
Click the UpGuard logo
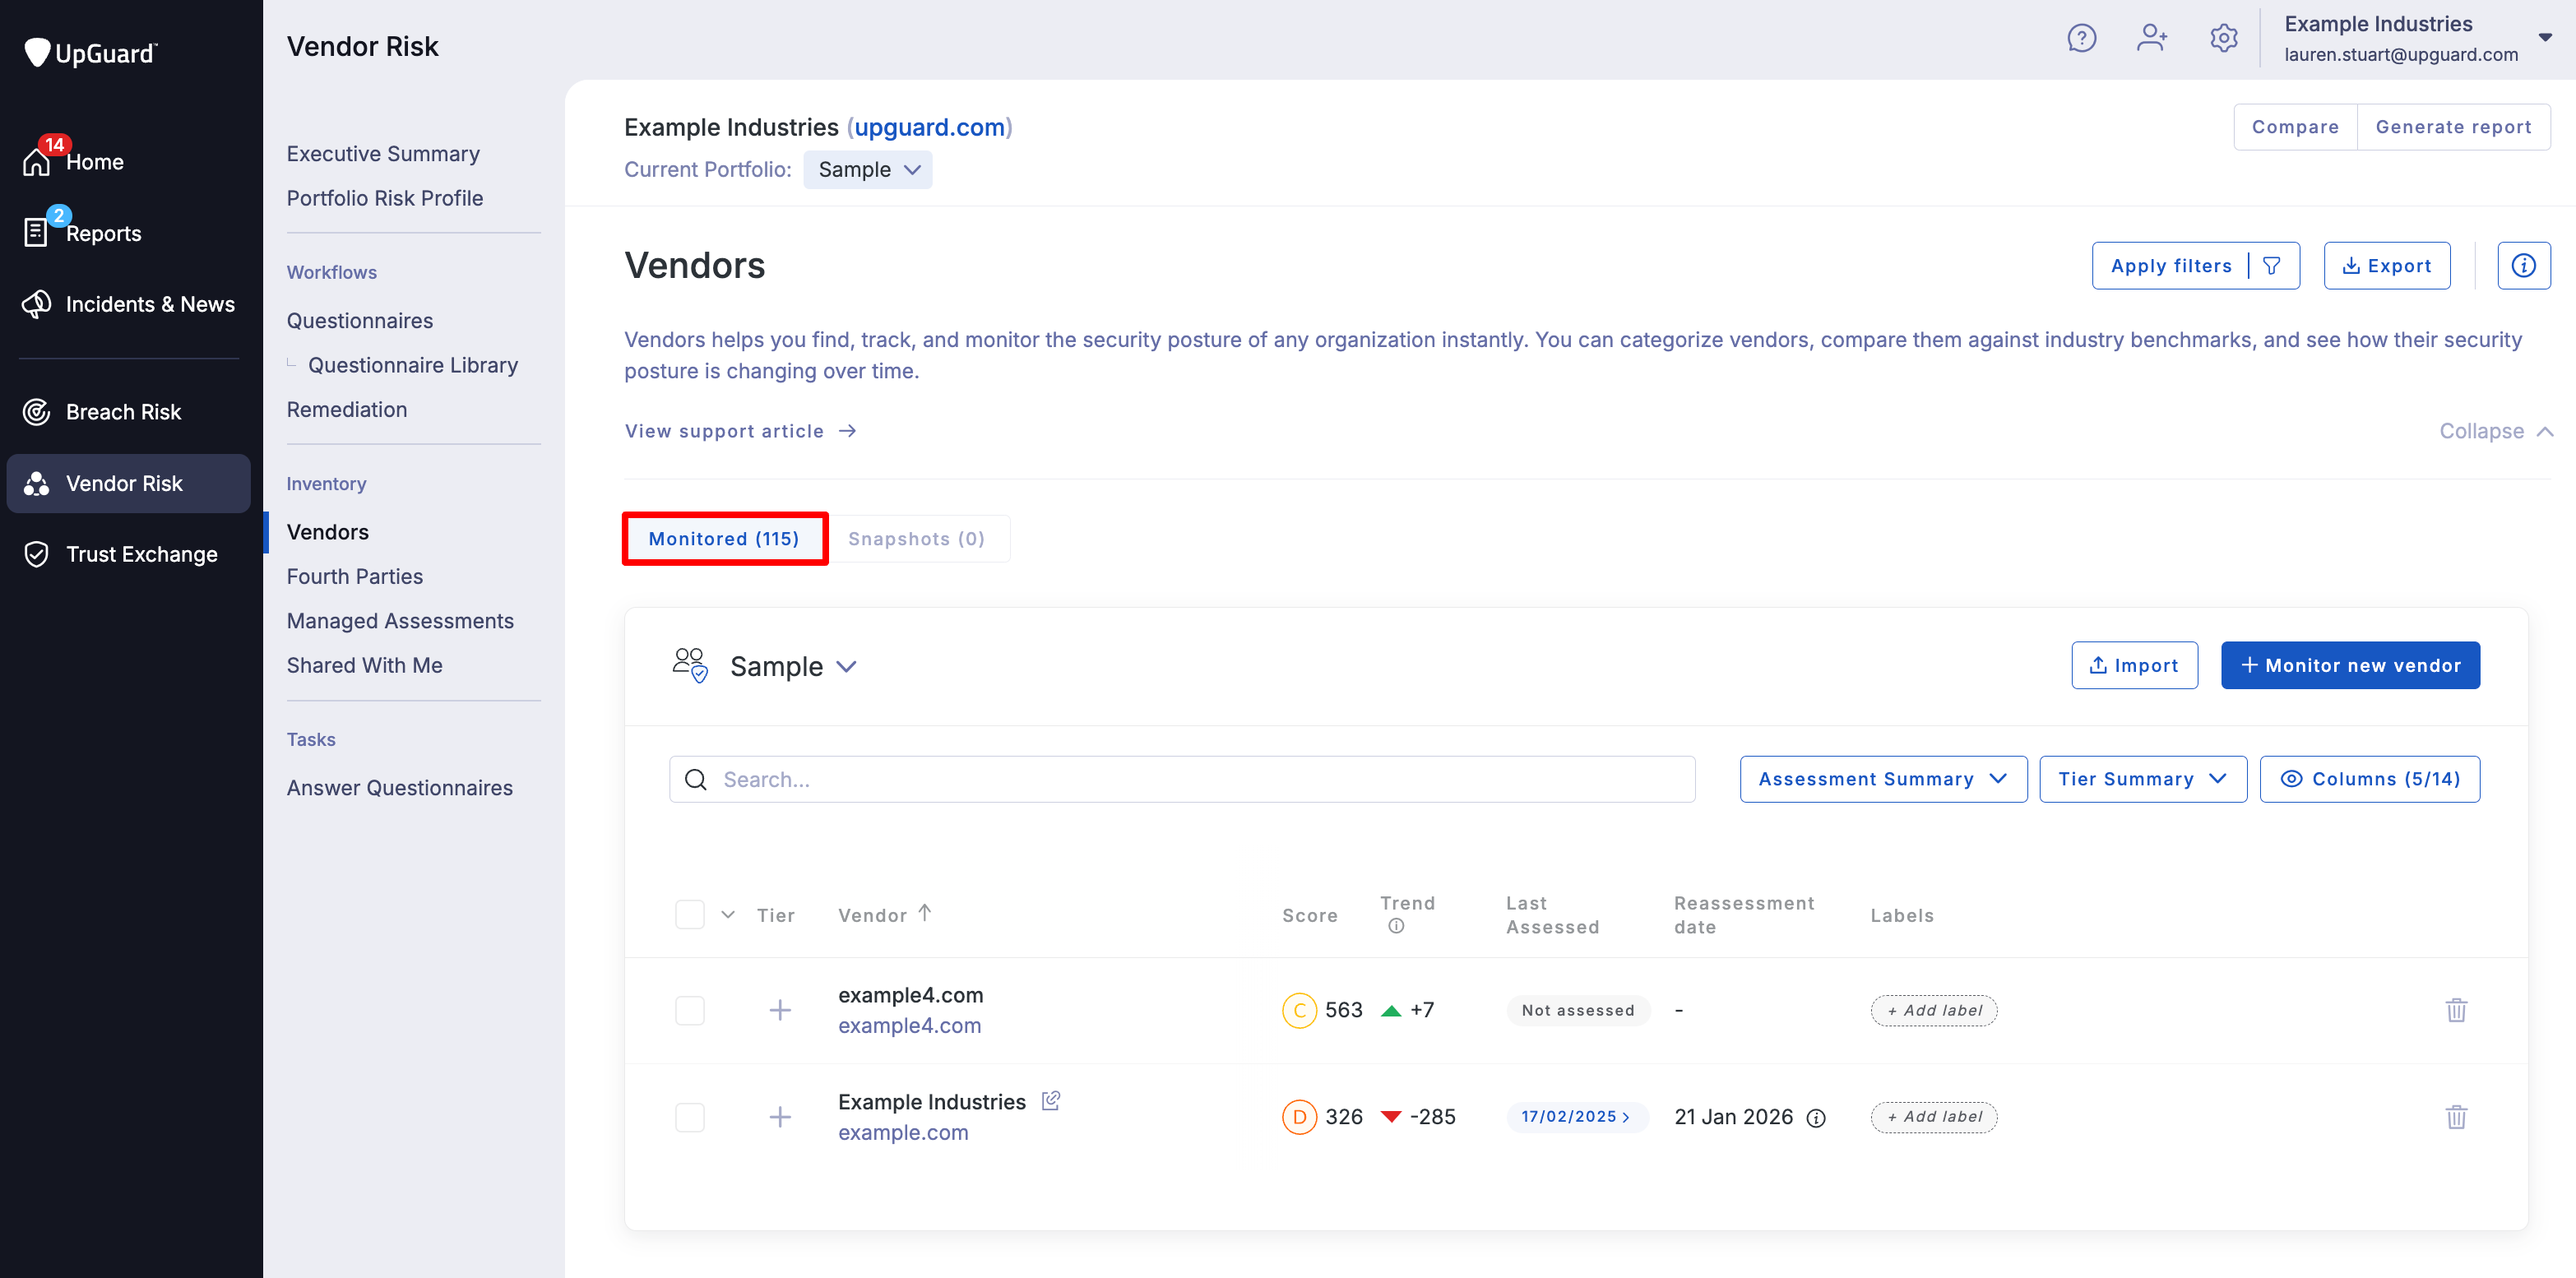(90, 52)
